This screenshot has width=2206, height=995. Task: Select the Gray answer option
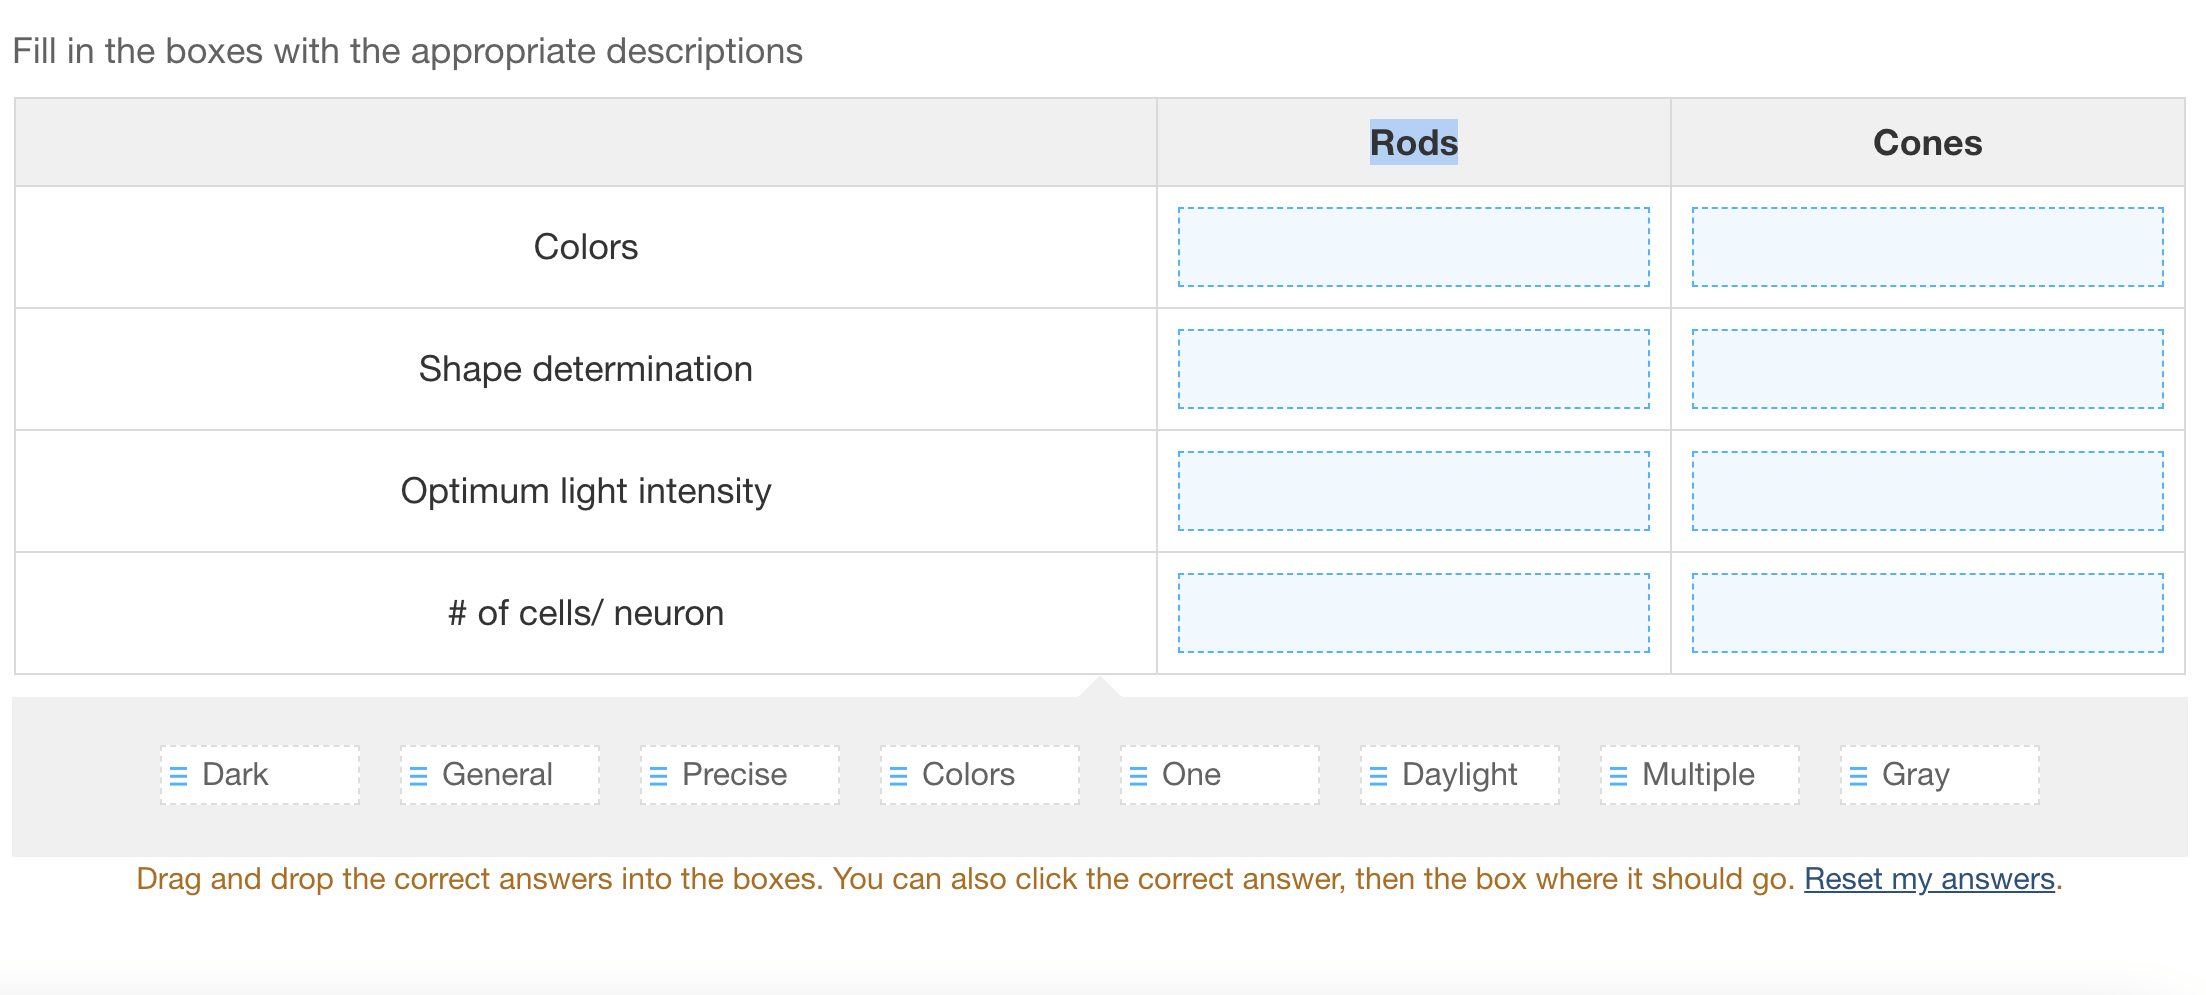(1937, 774)
